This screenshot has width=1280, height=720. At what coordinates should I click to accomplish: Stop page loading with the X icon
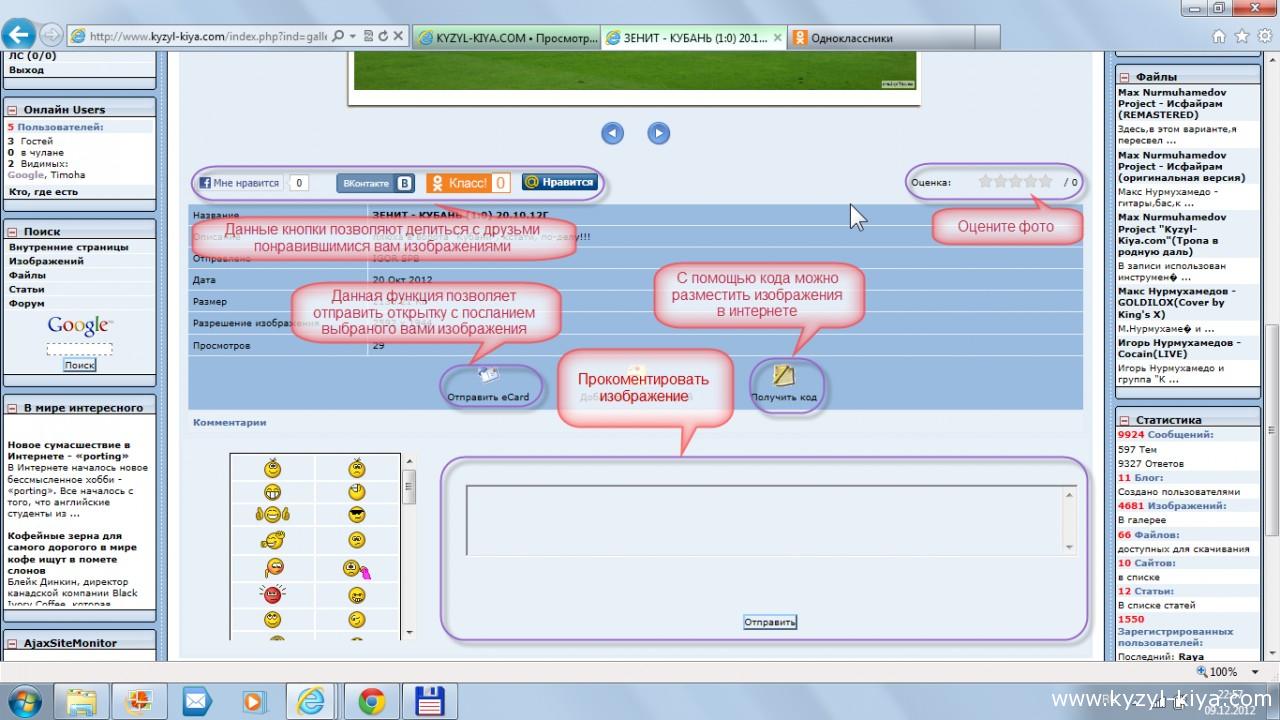tap(398, 36)
